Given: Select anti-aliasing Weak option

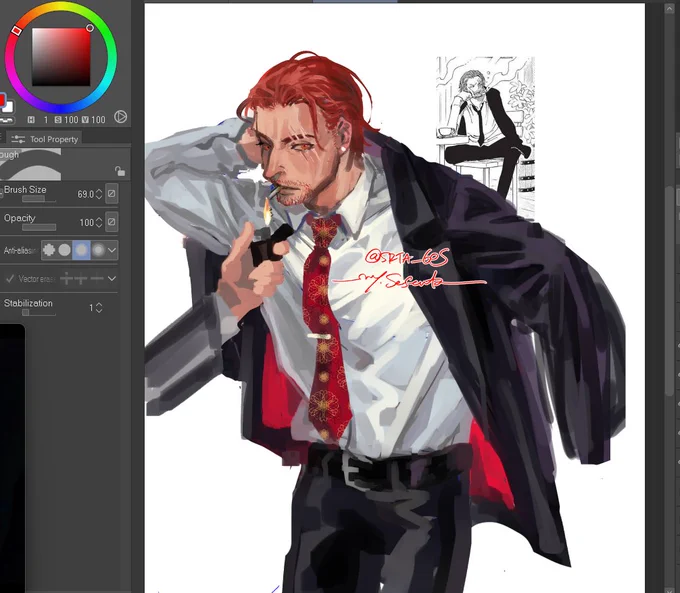Looking at the screenshot, I should click(65, 250).
